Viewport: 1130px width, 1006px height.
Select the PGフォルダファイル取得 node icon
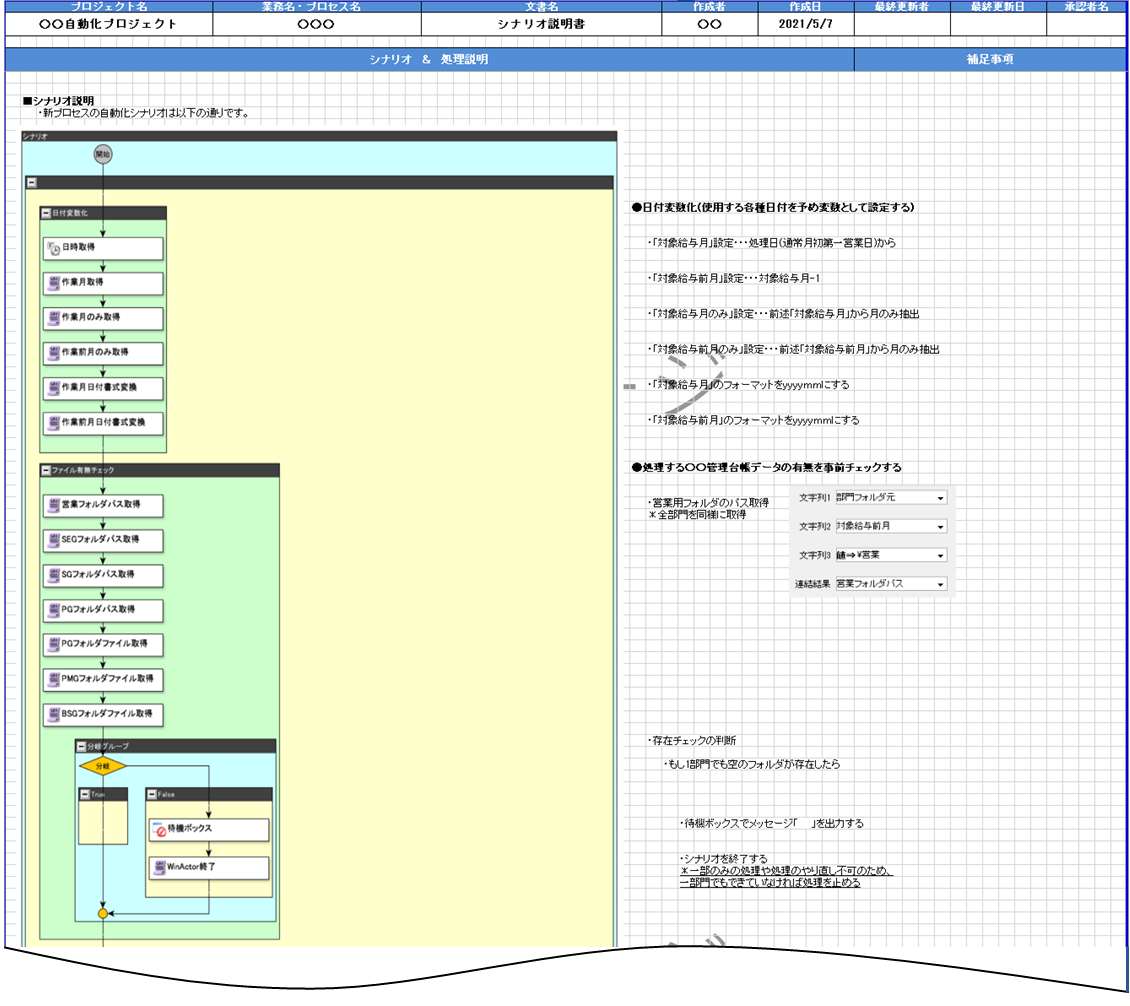click(53, 644)
